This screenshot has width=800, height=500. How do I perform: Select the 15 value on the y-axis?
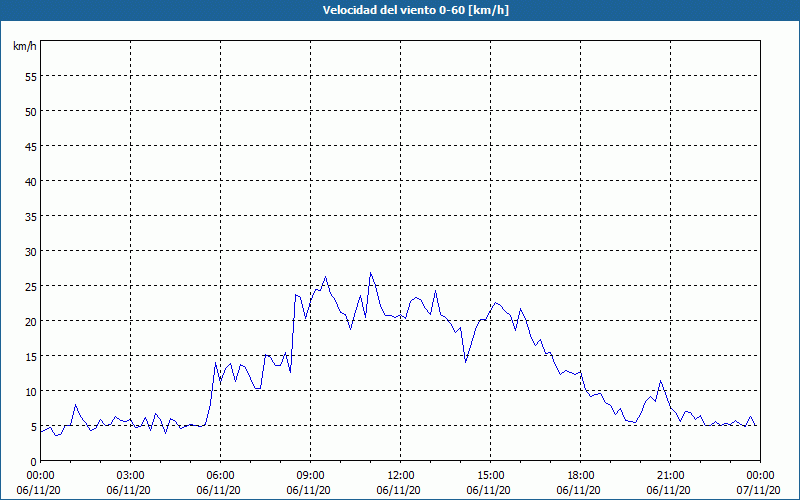31,356
